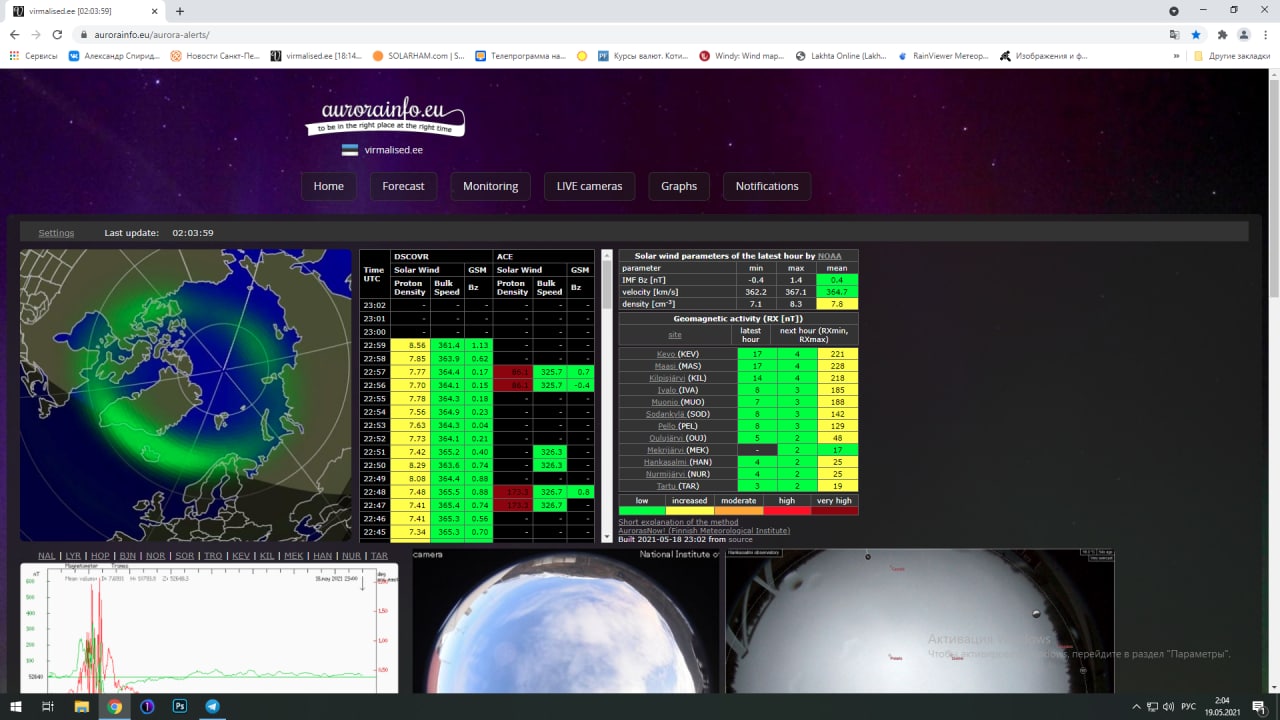Open the NOAA link in table header
Image resolution: width=1280 pixels, height=720 pixels.
(x=830, y=256)
